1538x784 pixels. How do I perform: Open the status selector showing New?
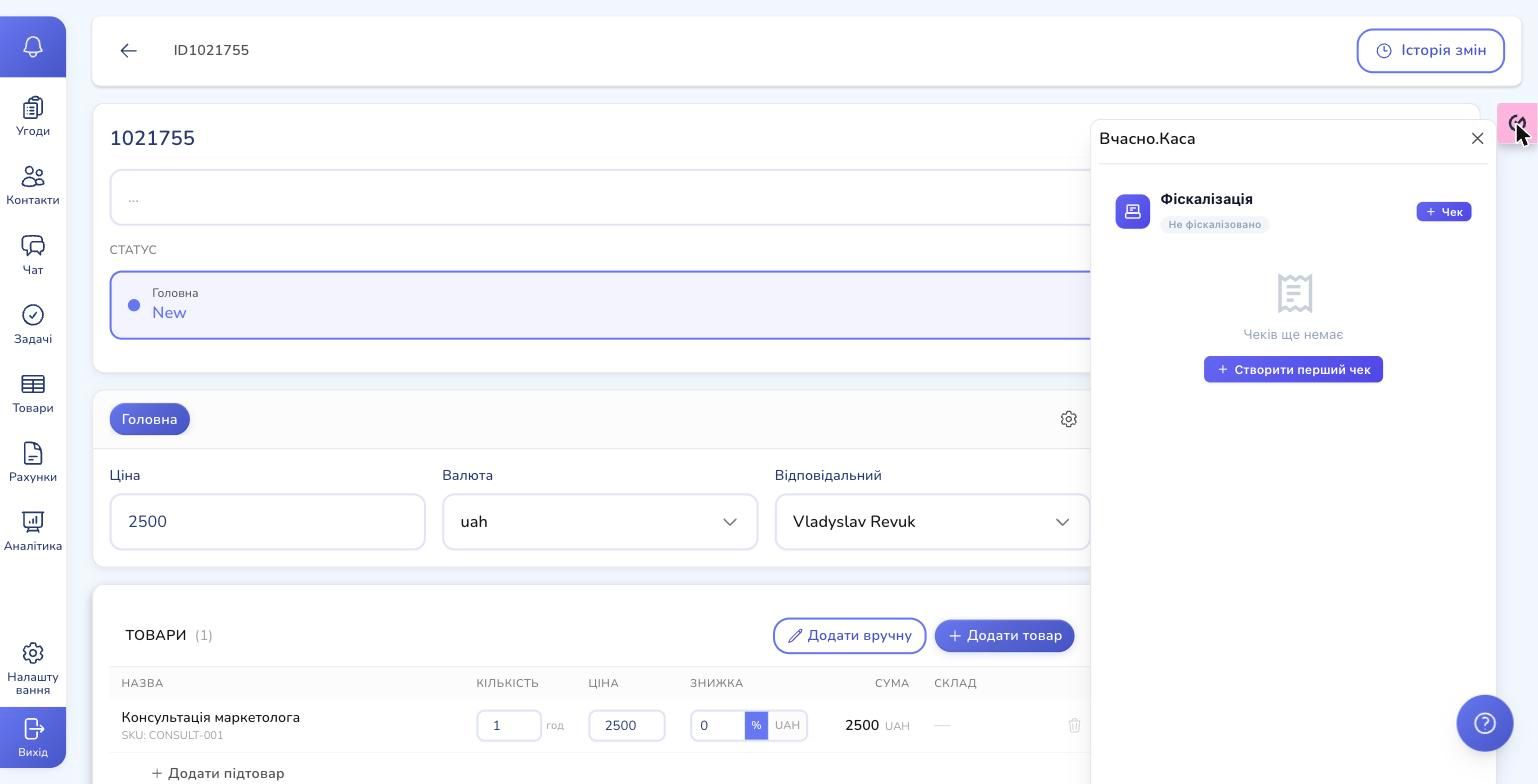pyautogui.click(x=600, y=305)
